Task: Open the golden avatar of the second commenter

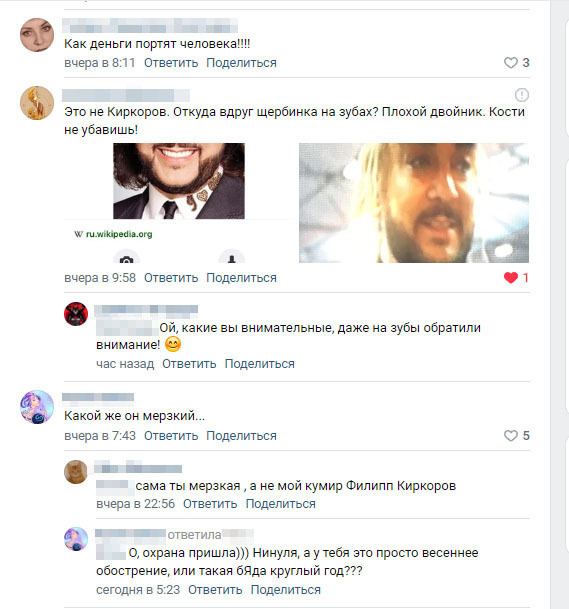Action: point(37,103)
